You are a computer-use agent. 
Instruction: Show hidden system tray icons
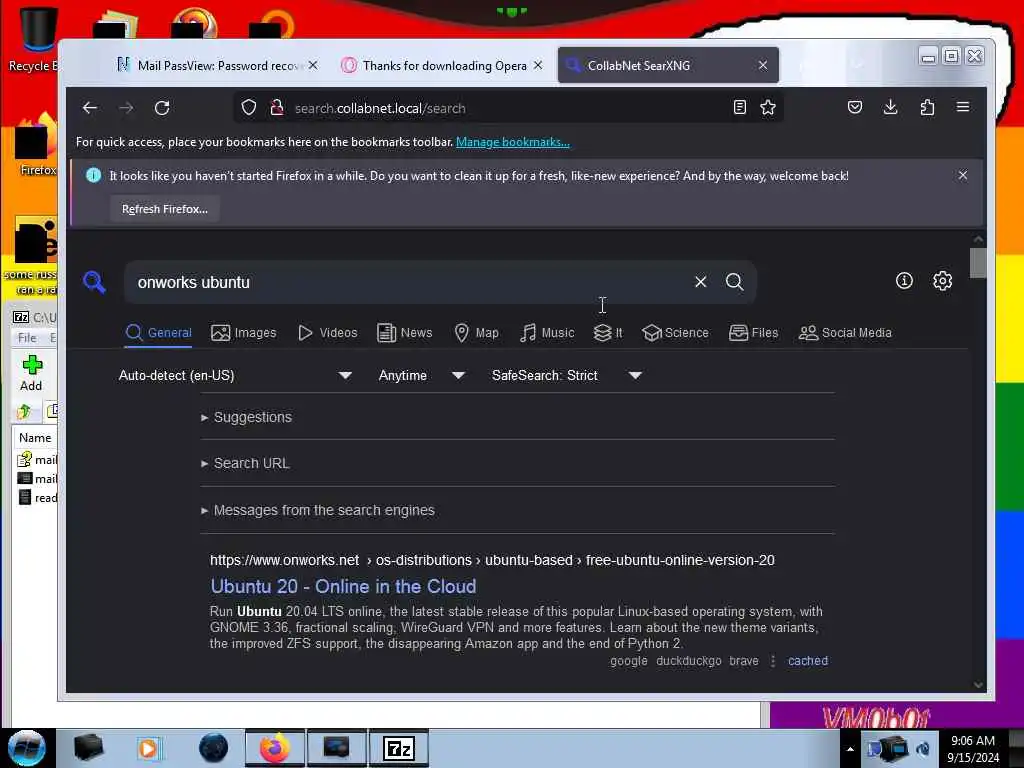pyautogui.click(x=850, y=749)
